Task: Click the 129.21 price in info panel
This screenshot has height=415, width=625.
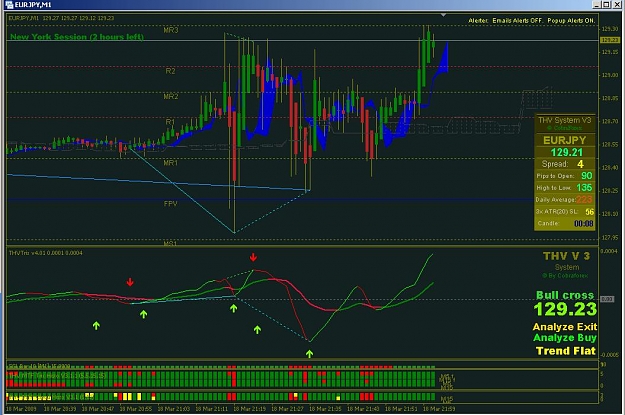Action: 566,152
